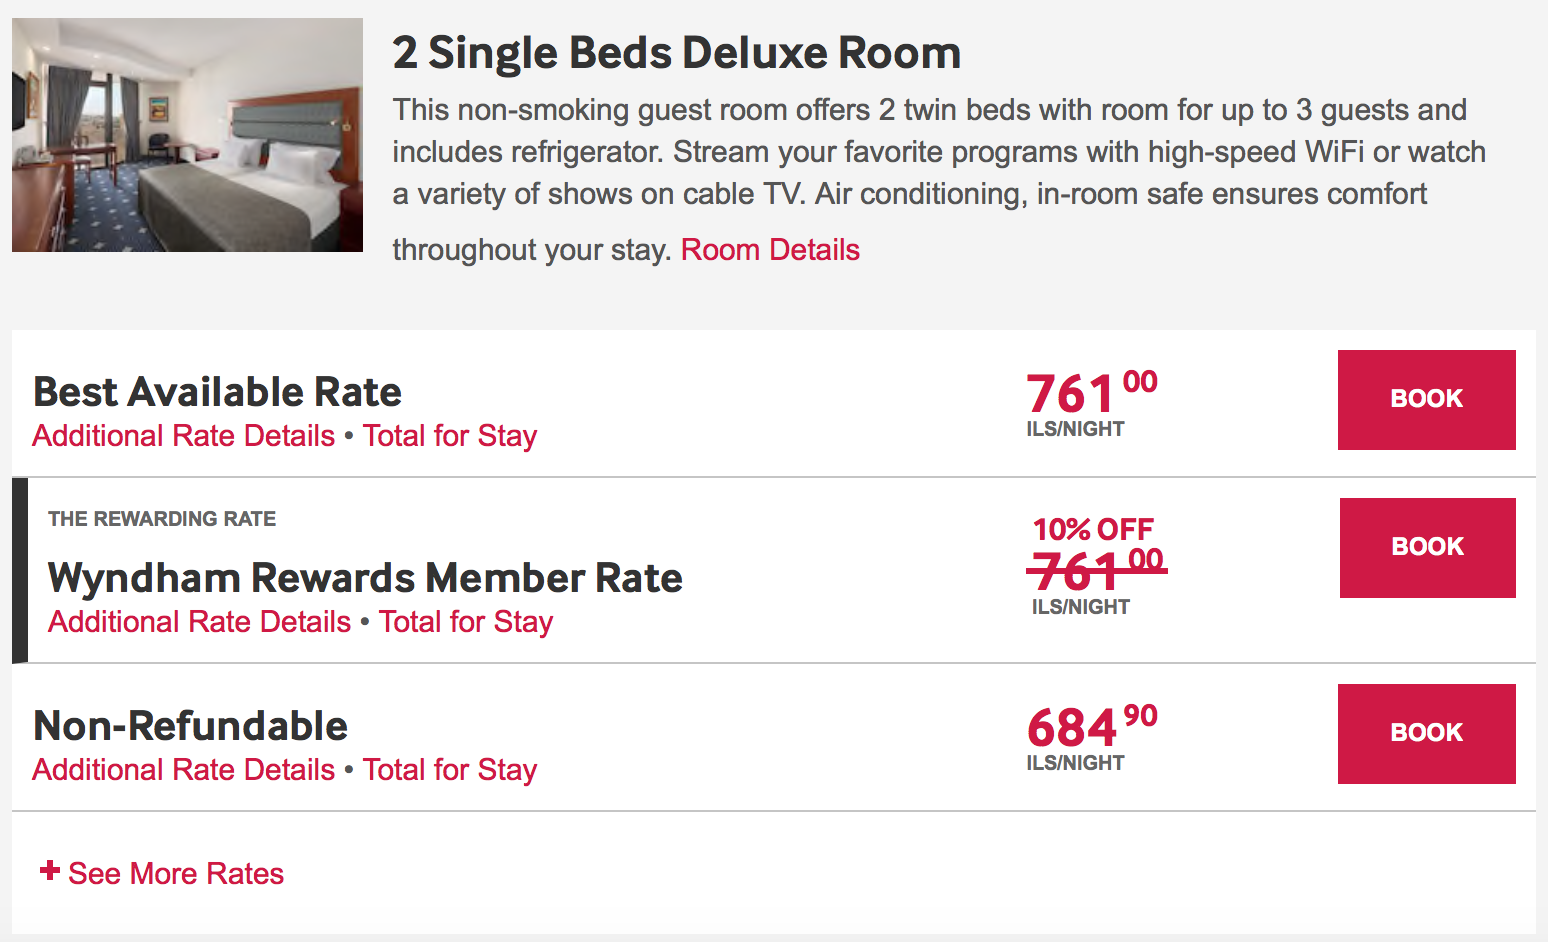Select the Best Available Rate title
Screen dimensions: 1548x942
(217, 392)
